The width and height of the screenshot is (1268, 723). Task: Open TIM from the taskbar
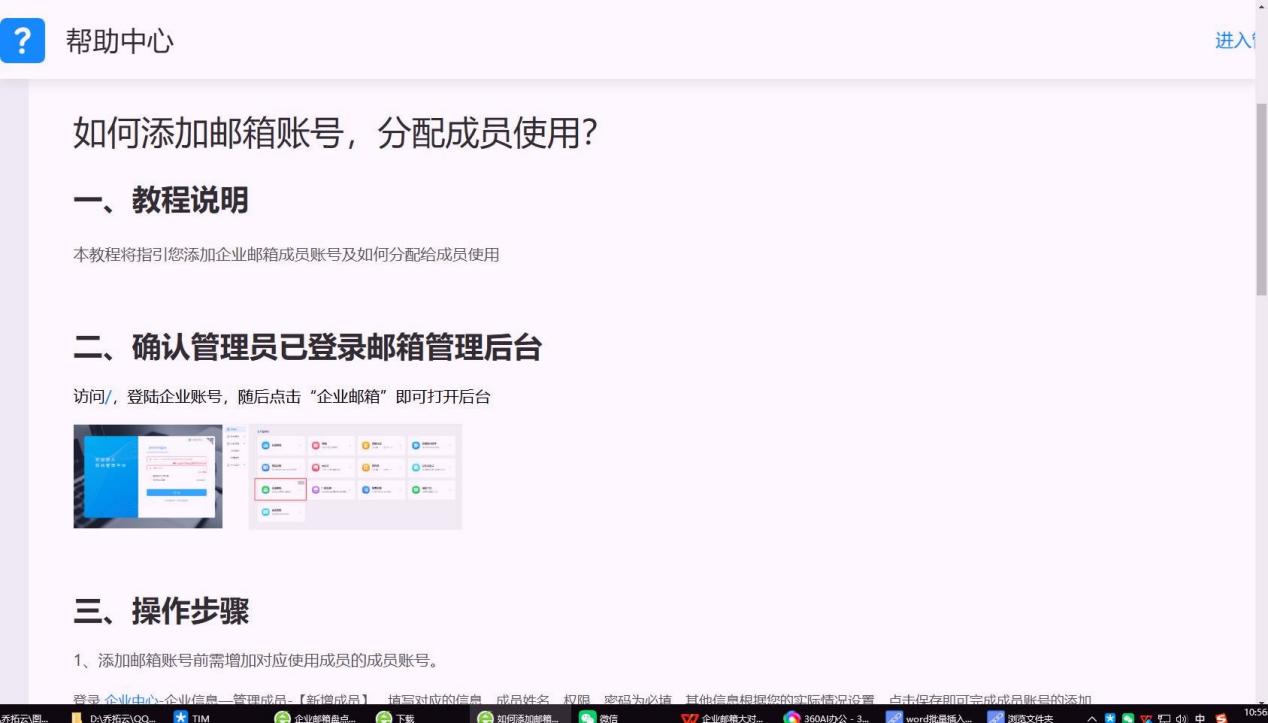192,717
